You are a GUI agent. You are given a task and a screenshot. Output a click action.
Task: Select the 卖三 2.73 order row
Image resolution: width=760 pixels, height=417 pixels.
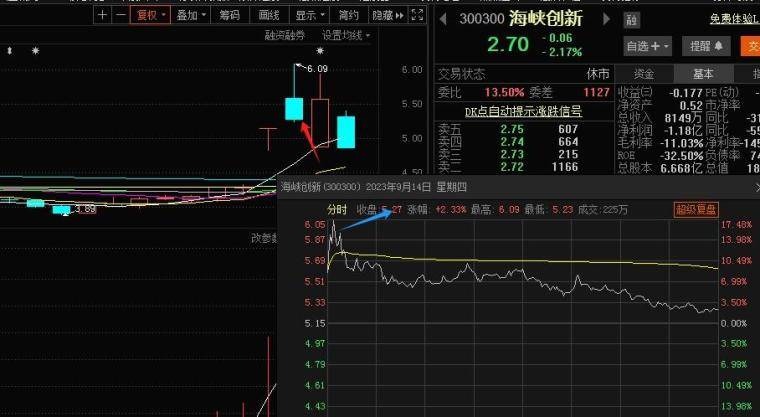508,155
